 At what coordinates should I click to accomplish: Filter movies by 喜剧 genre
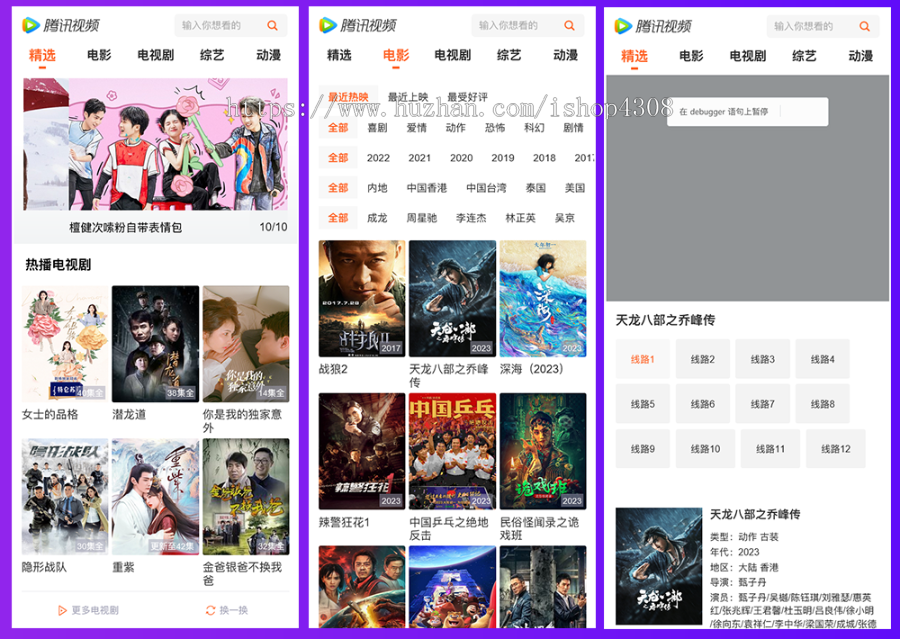pyautogui.click(x=377, y=127)
